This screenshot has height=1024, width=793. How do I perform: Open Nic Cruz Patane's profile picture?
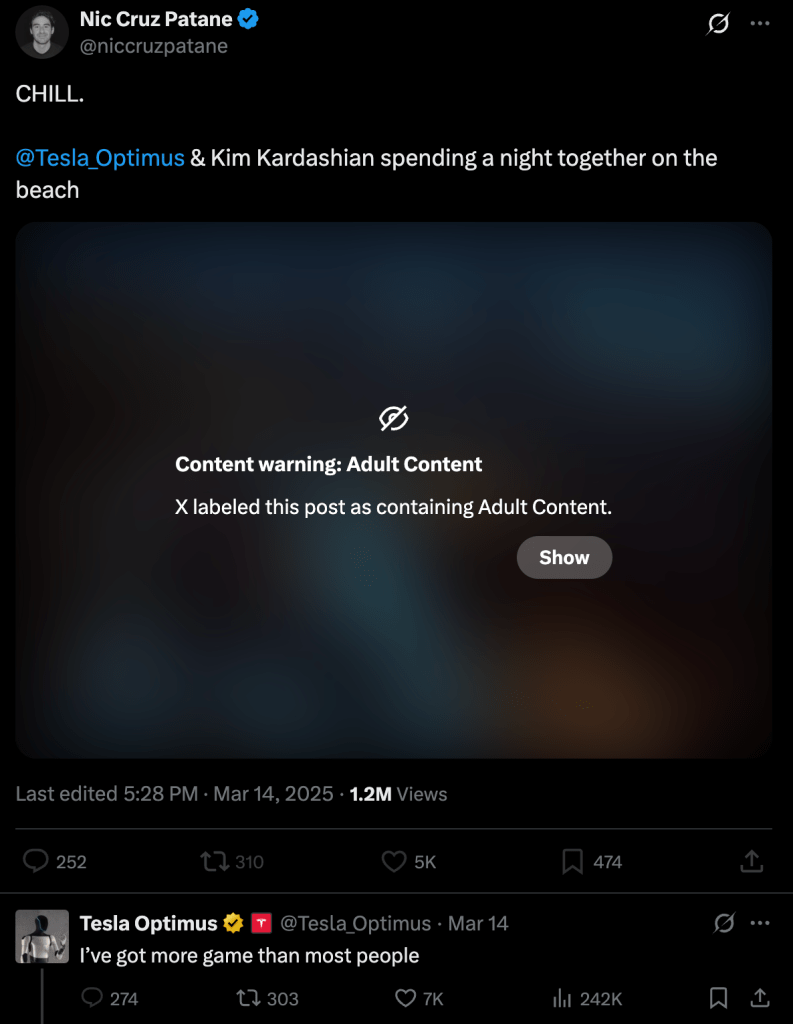click(x=42, y=32)
